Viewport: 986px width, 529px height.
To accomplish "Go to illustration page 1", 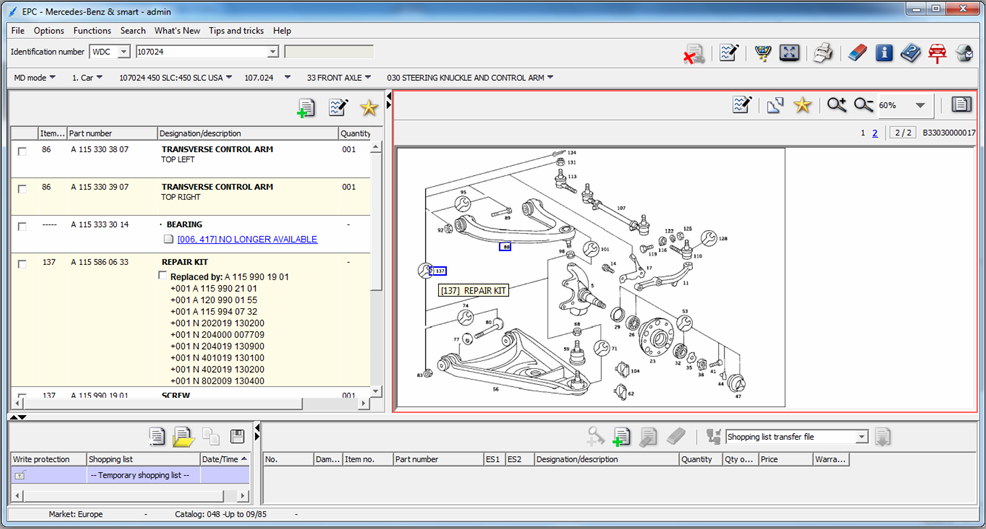I will click(x=863, y=133).
